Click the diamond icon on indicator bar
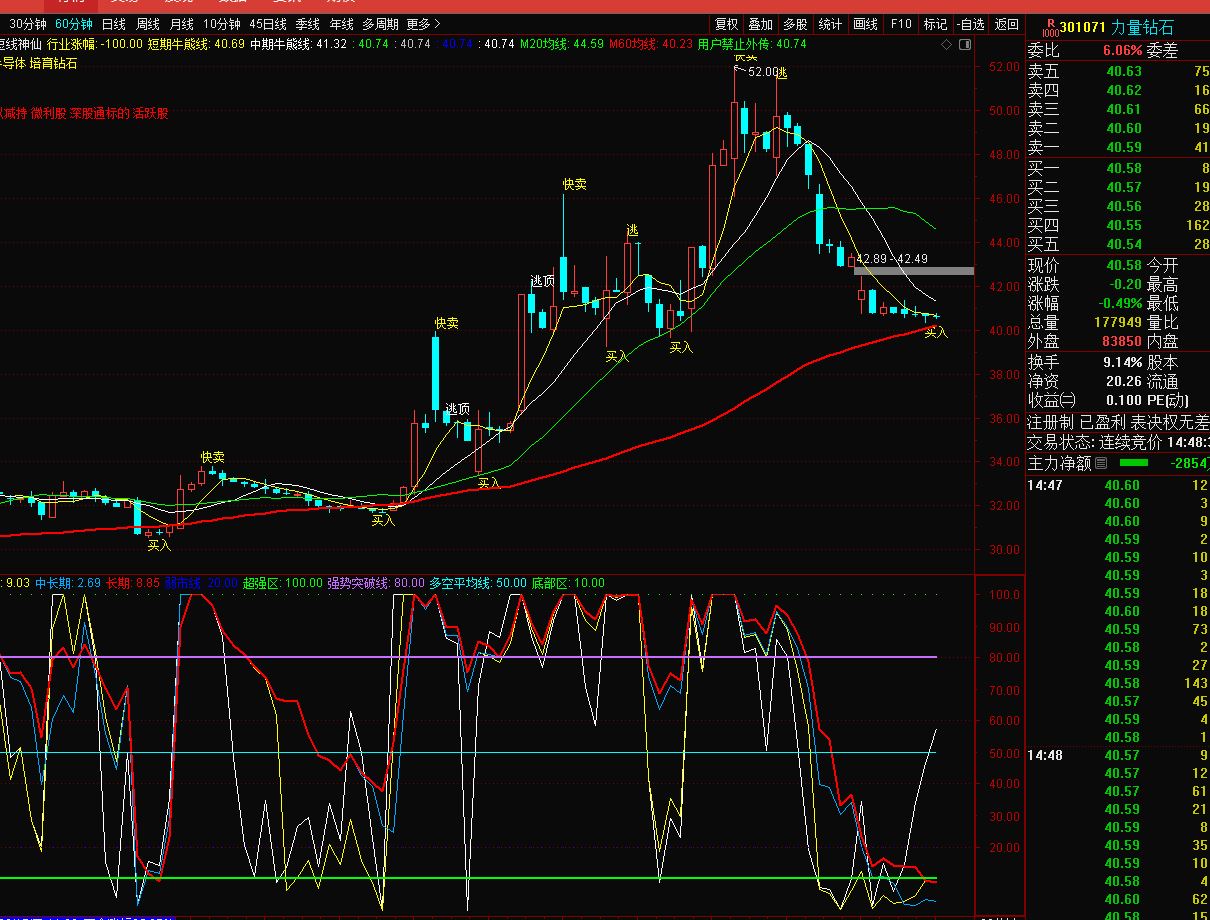Image resolution: width=1210 pixels, height=920 pixels. tap(946, 45)
